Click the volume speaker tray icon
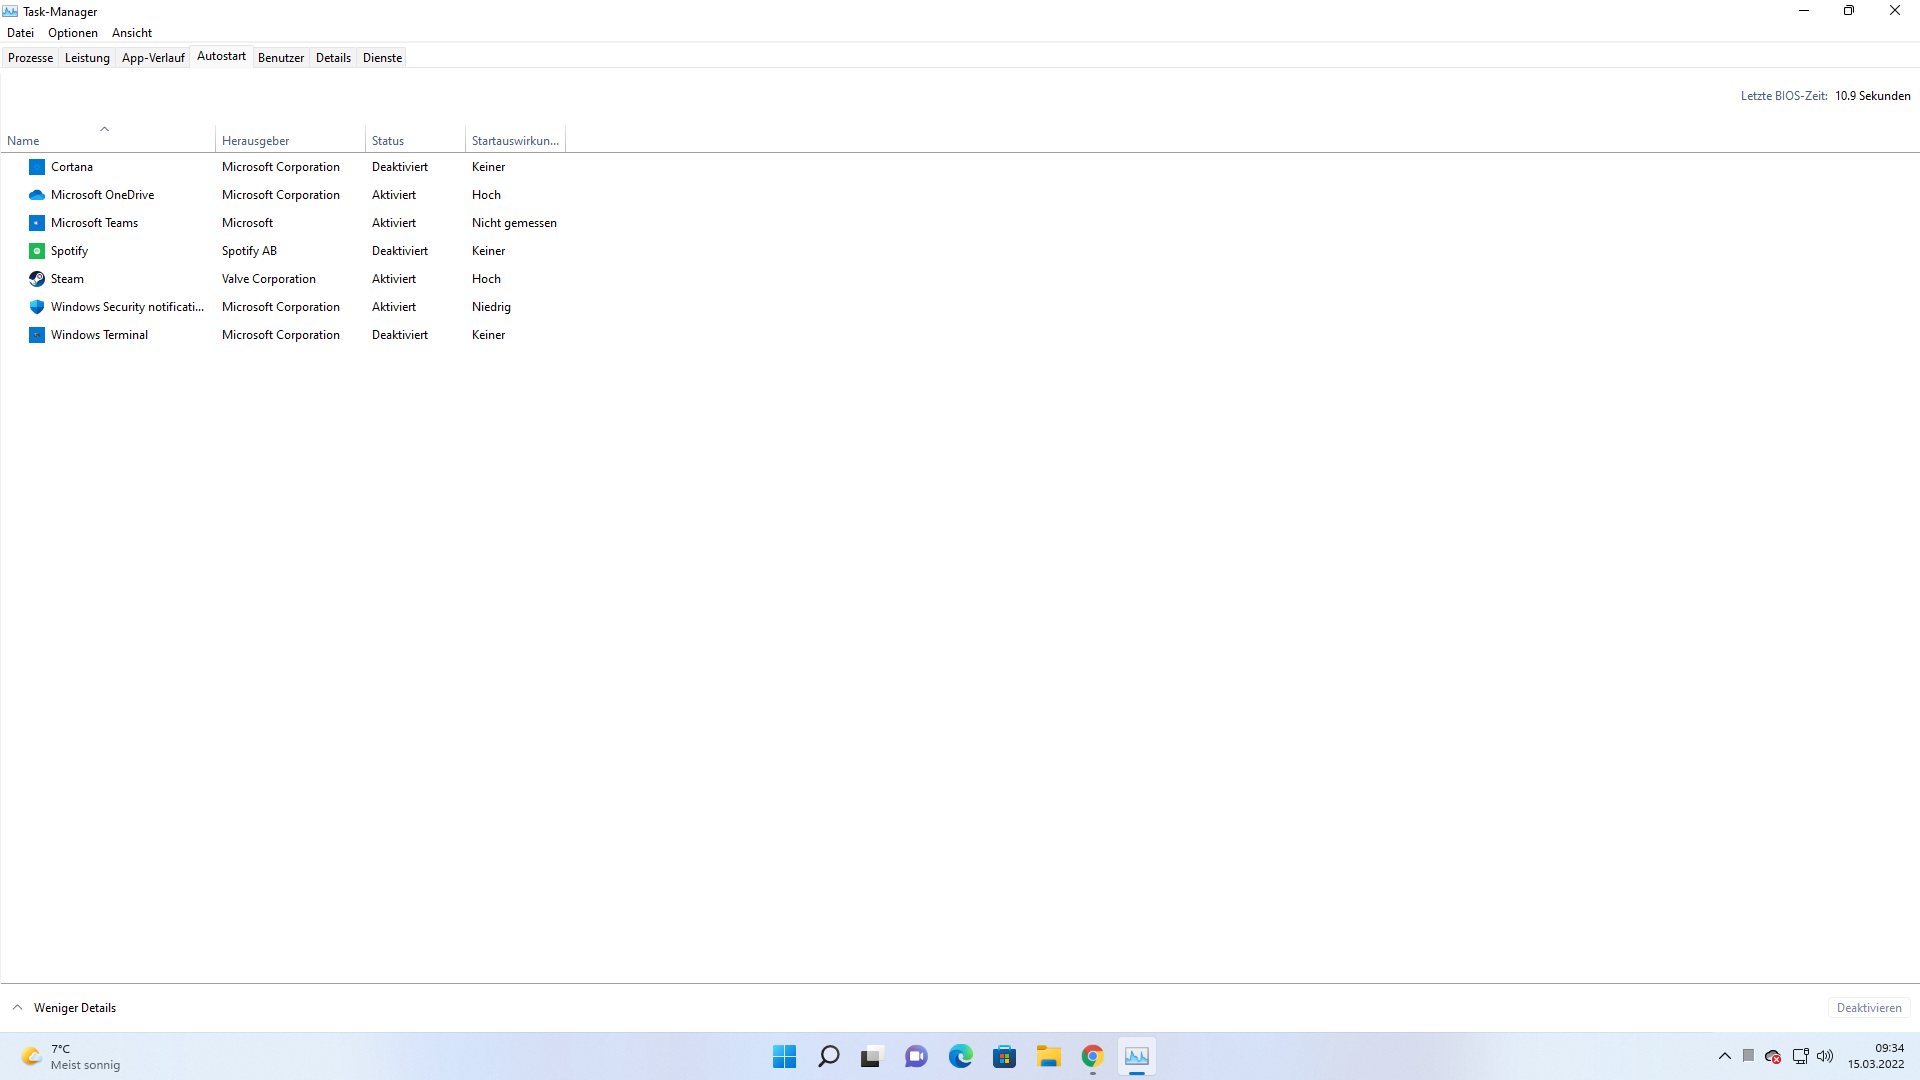 (x=1825, y=1056)
